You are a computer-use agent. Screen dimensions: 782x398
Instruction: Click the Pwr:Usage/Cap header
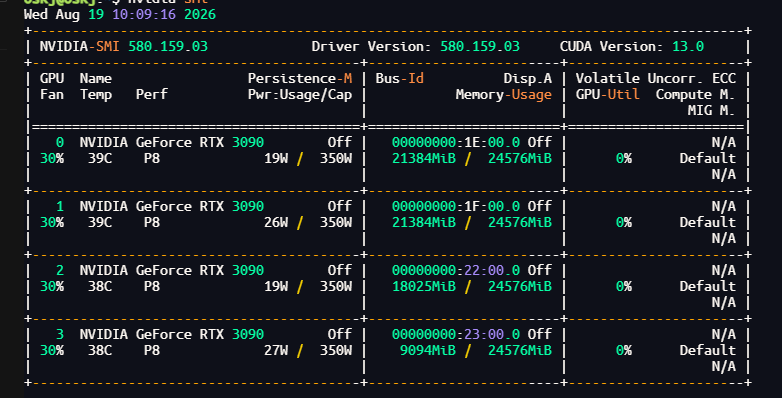point(300,94)
